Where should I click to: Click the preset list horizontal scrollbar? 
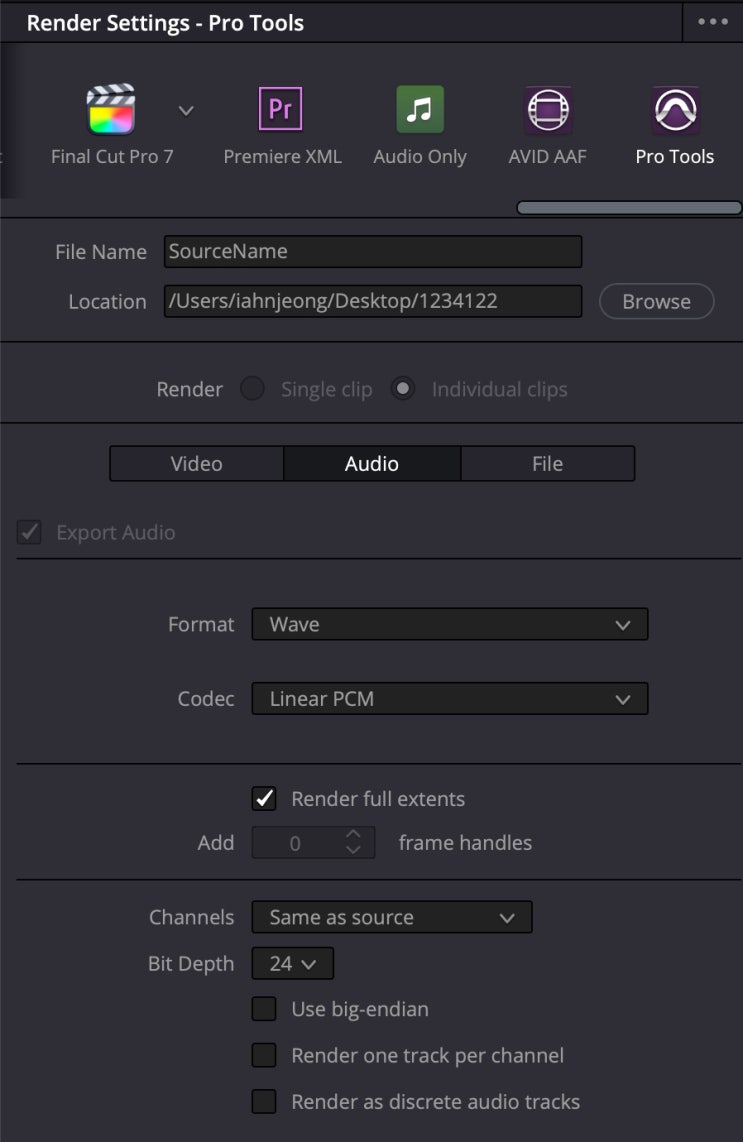[x=628, y=208]
